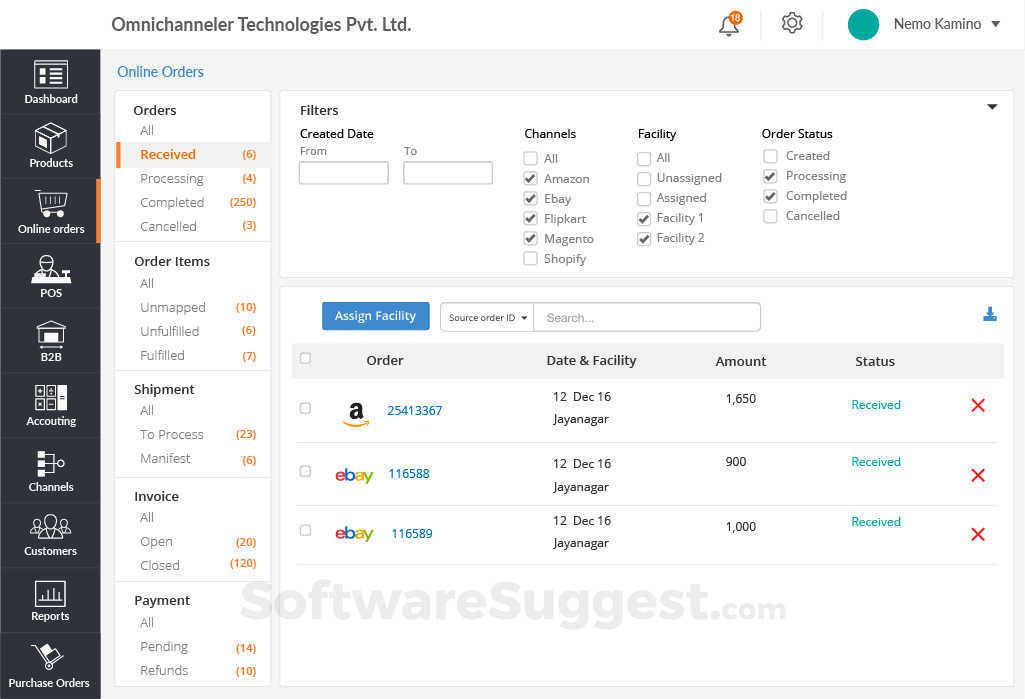Screen dimensions: 1025x699
Task: Check the Cancelled order status filter
Action: [770, 215]
